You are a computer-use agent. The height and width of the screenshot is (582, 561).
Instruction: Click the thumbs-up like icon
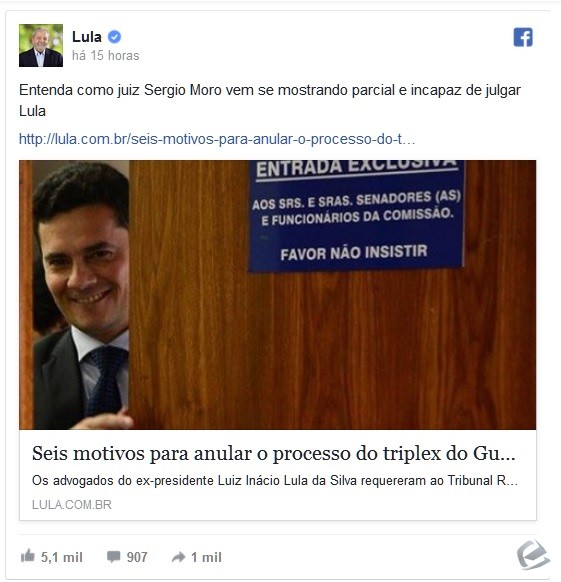[x=27, y=556]
